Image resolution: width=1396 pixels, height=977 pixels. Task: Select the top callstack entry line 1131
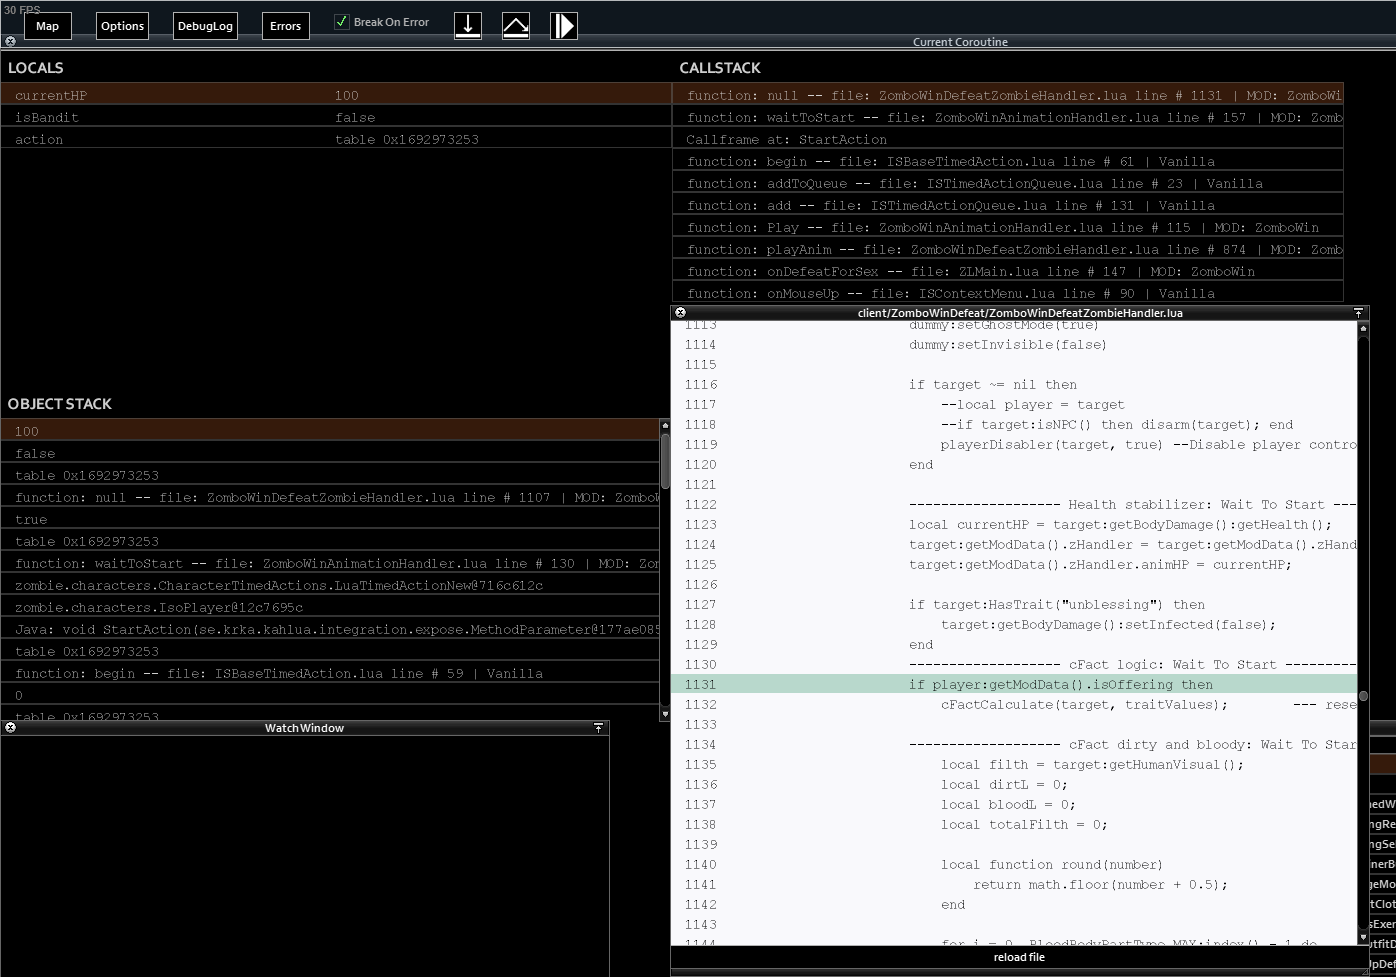[x=1008, y=95]
